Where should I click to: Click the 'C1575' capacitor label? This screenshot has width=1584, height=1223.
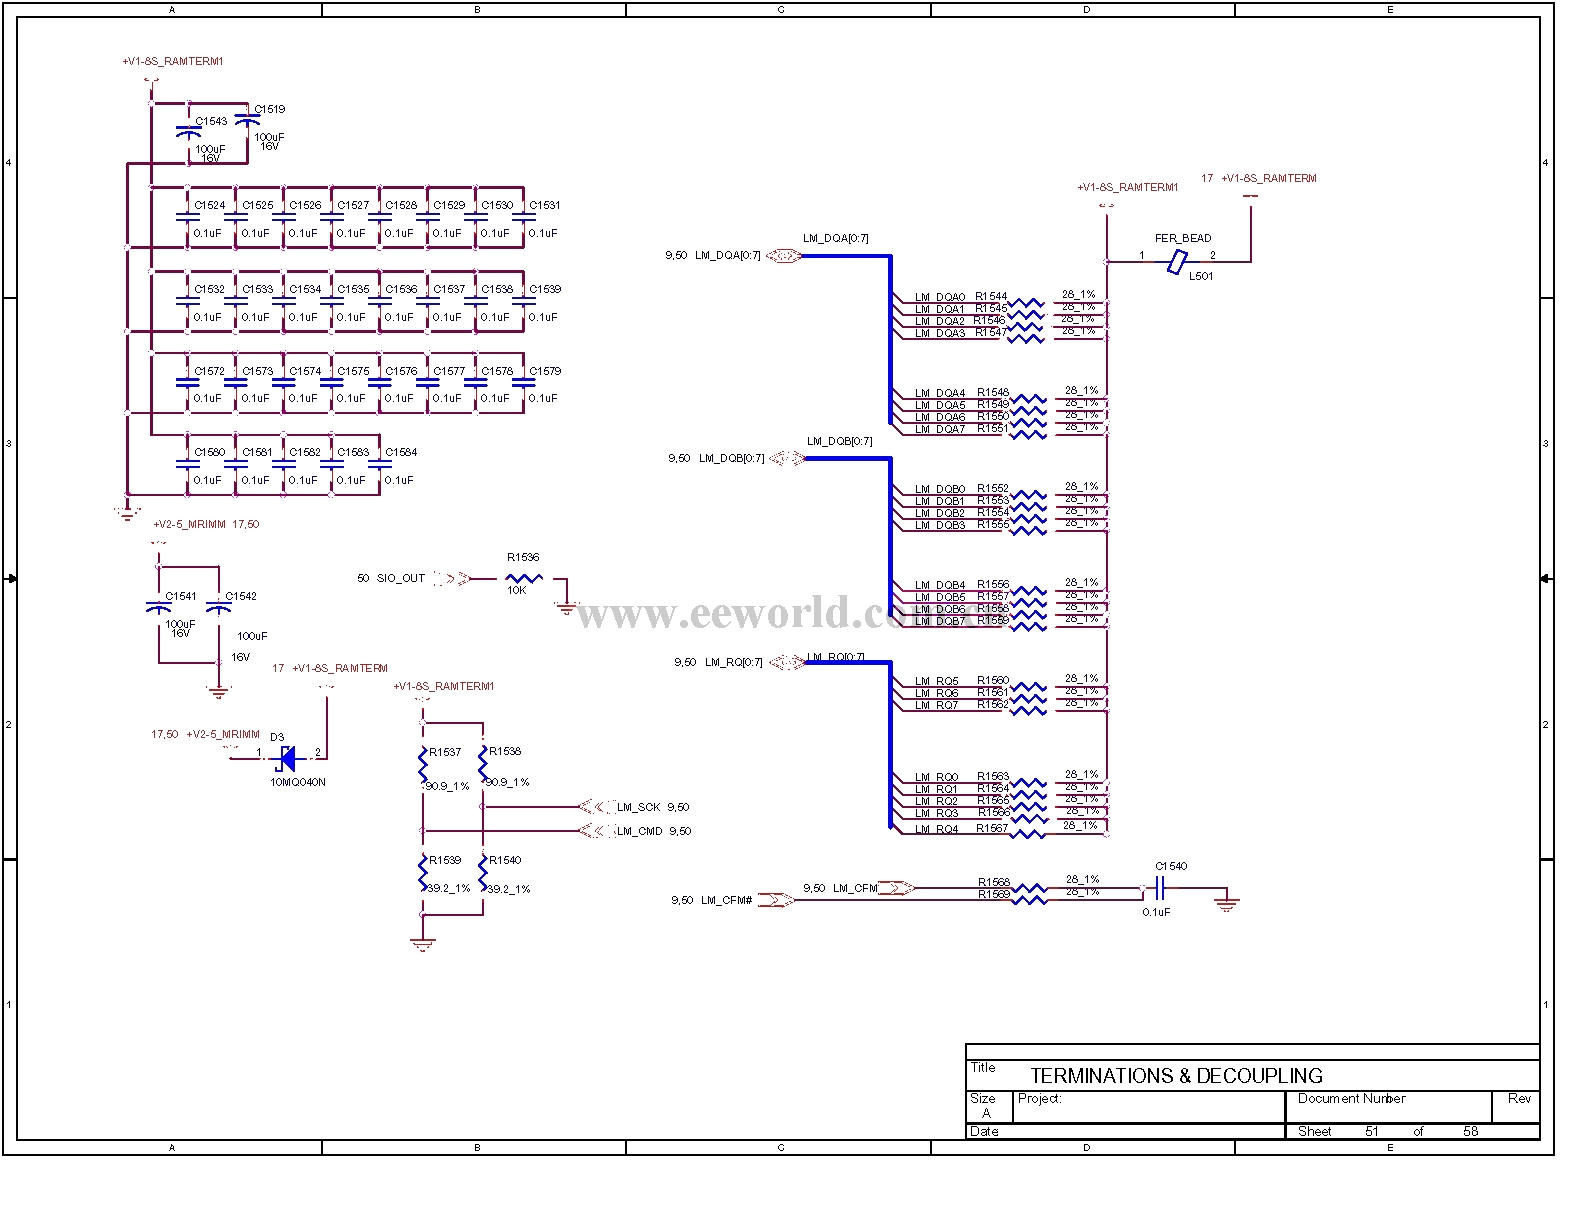coord(353,371)
